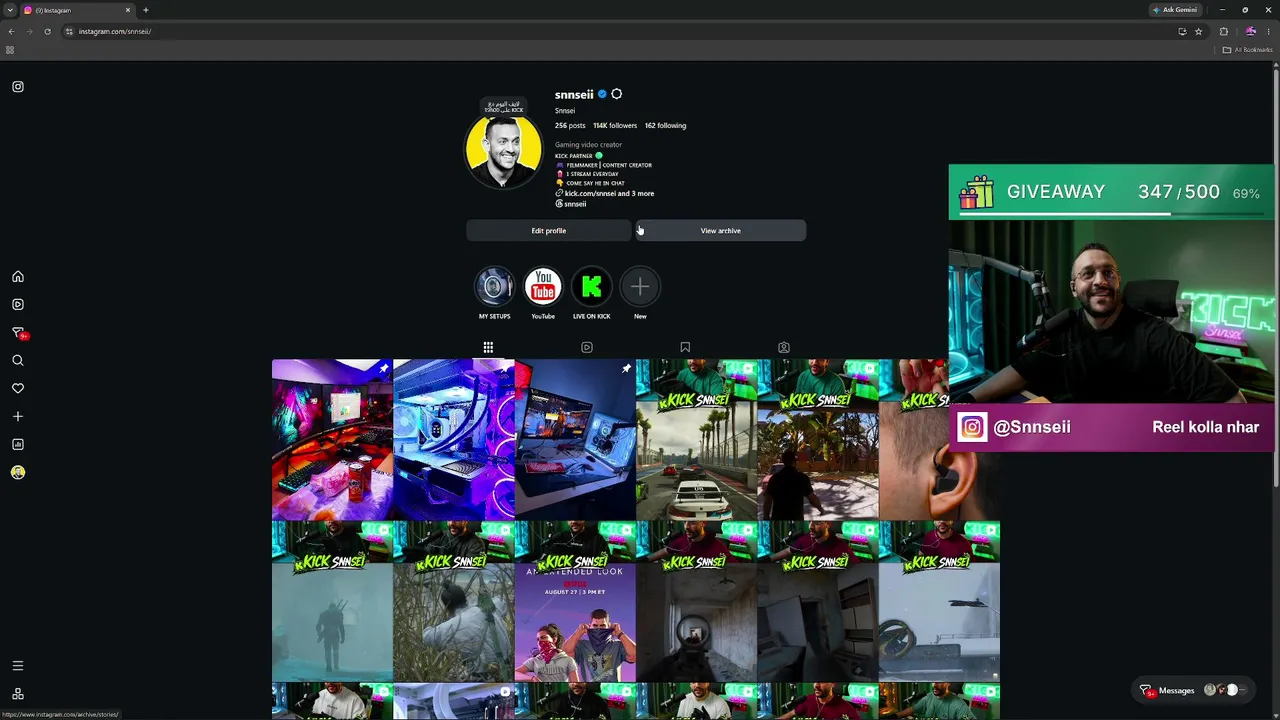Open the white car racing game reel thumbnail
The width and height of the screenshot is (1280, 720).
pyautogui.click(x=696, y=440)
